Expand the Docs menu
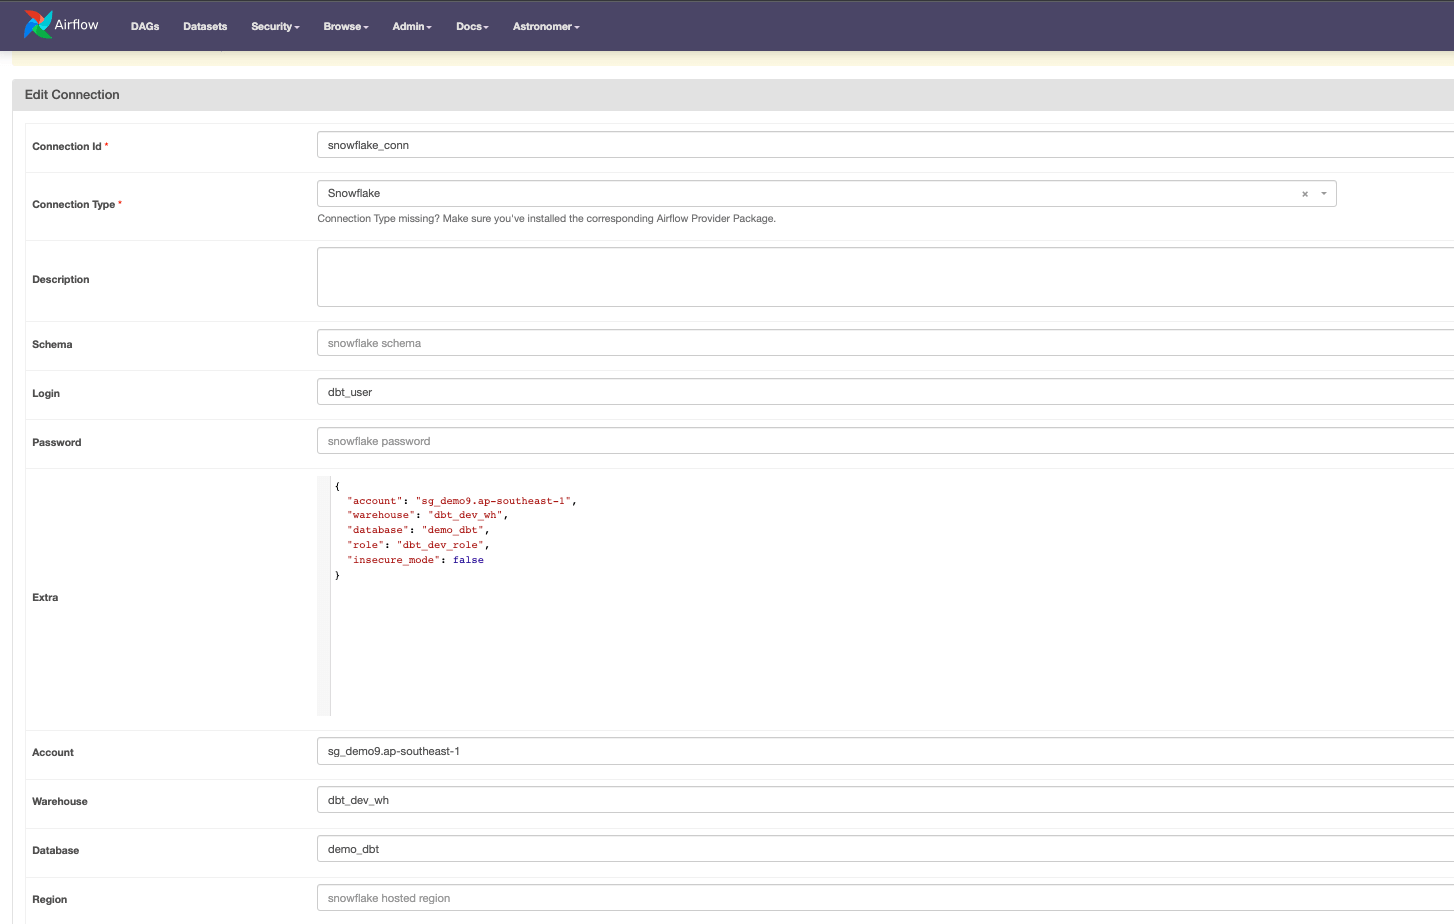Image resolution: width=1454 pixels, height=924 pixels. click(472, 27)
